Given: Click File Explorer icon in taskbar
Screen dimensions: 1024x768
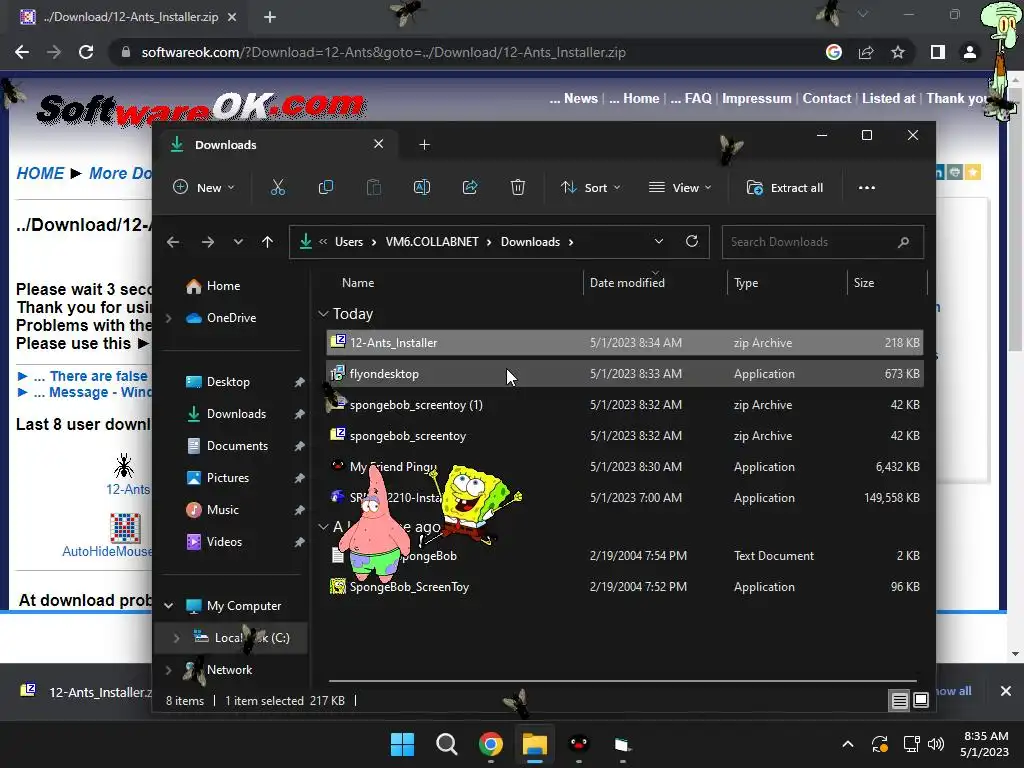Looking at the screenshot, I should tap(534, 744).
